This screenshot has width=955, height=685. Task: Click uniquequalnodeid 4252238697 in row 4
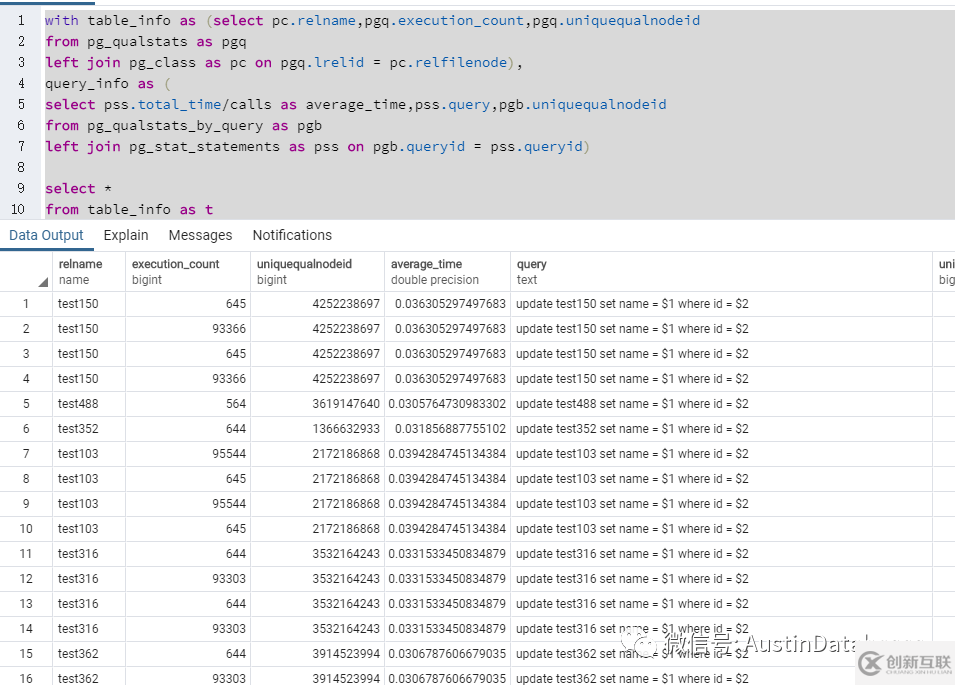click(317, 379)
